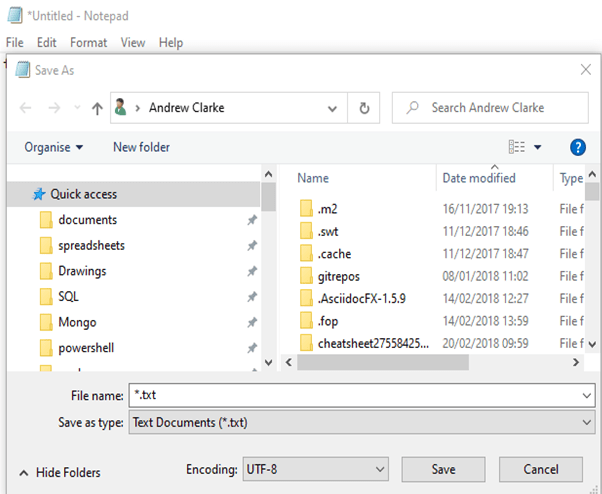The width and height of the screenshot is (602, 494).
Task: Sort files by Type column
Action: [571, 178]
